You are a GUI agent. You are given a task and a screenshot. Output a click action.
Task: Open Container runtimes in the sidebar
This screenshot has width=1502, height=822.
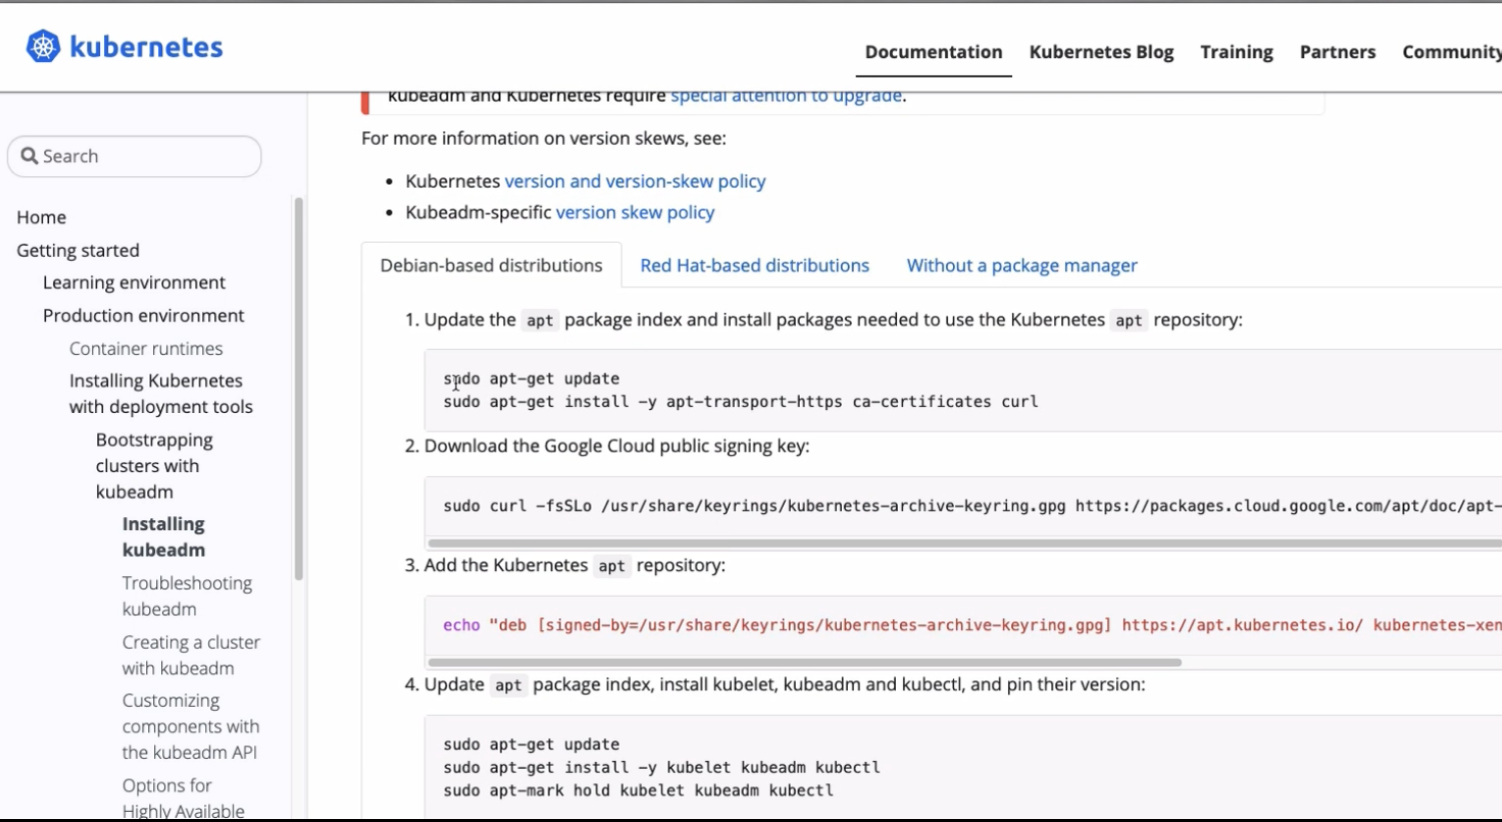click(x=146, y=348)
